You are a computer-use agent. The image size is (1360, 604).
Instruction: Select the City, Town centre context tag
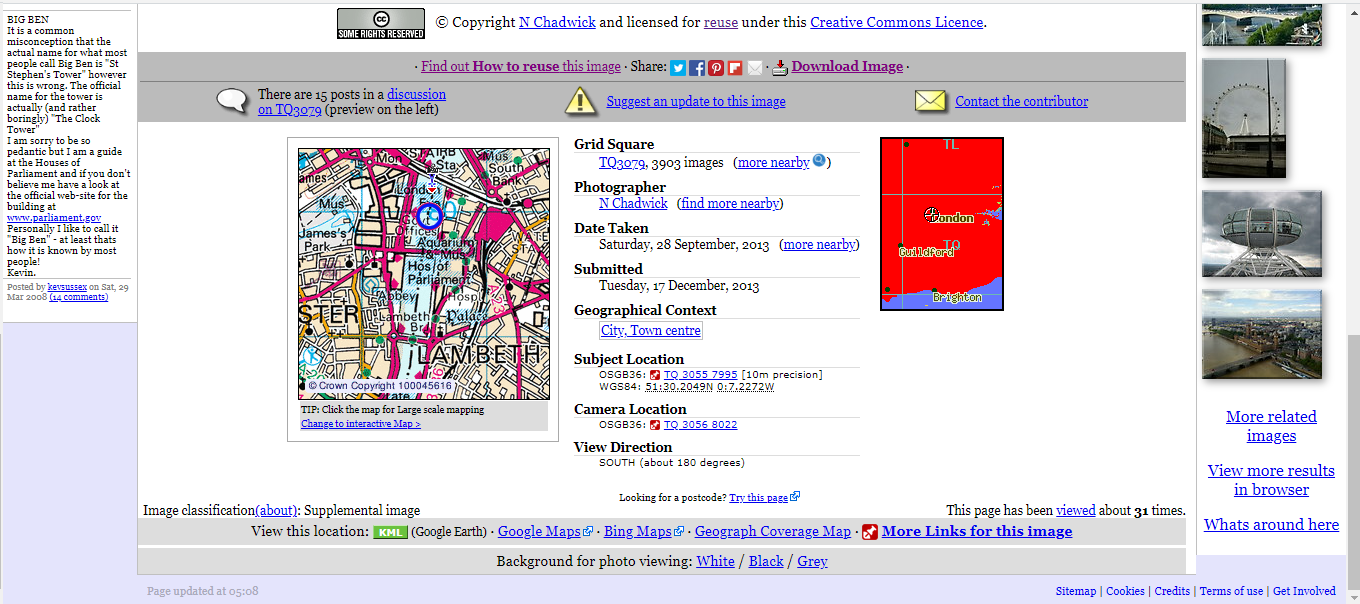point(651,330)
